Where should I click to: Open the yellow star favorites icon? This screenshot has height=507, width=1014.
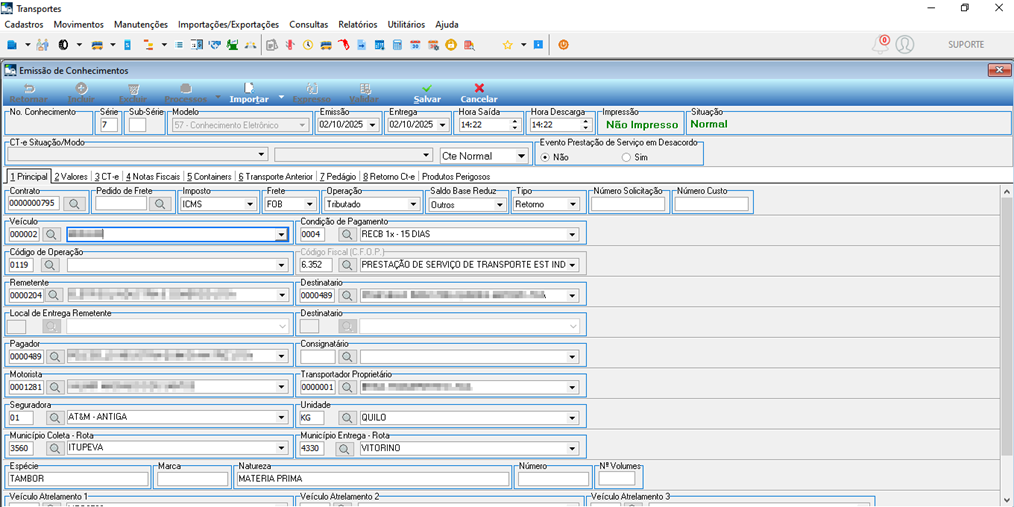tap(508, 45)
